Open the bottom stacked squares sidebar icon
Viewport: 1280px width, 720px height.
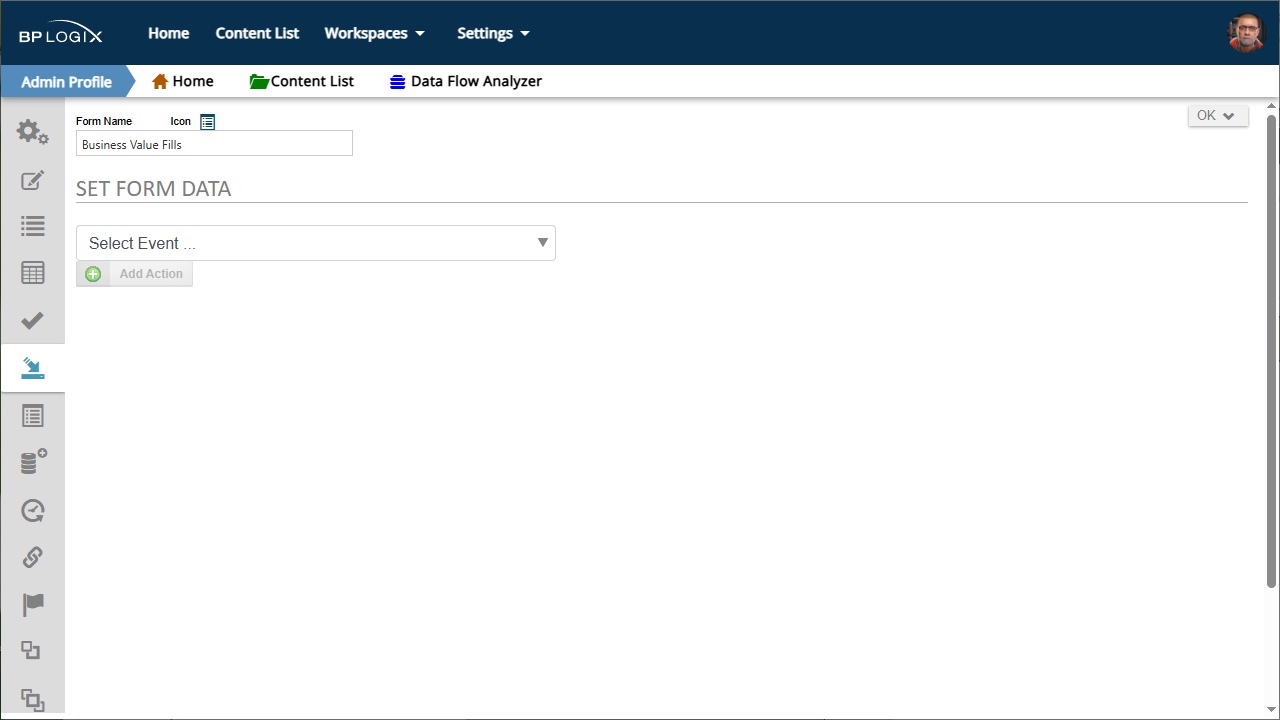tap(33, 699)
